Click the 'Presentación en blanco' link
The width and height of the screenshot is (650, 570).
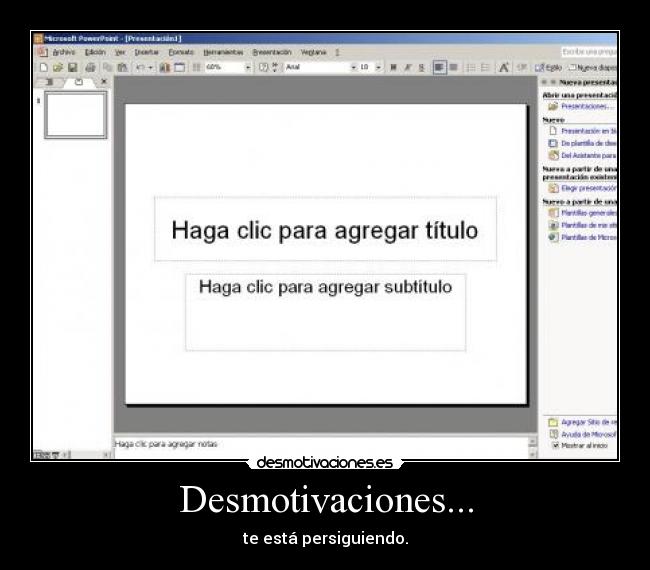pyautogui.click(x=589, y=131)
